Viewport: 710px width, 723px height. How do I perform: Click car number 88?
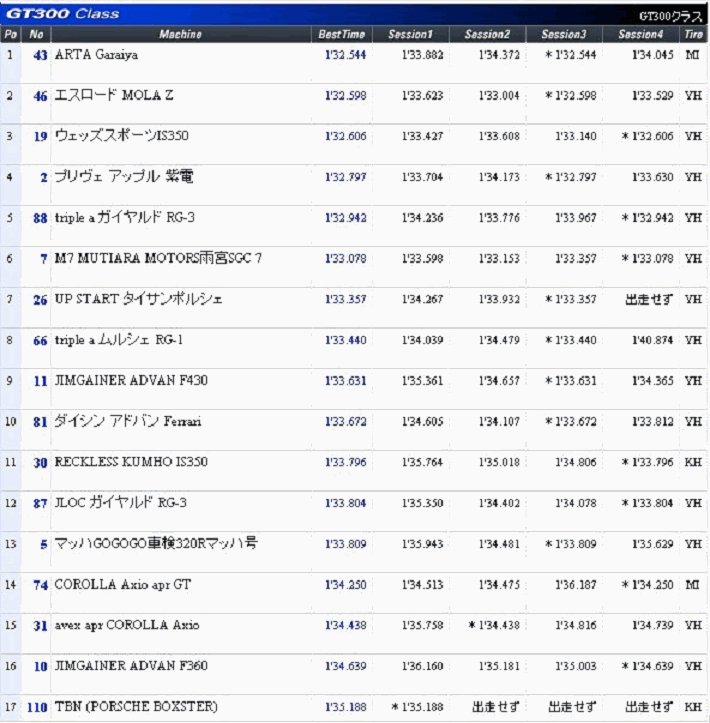40,218
